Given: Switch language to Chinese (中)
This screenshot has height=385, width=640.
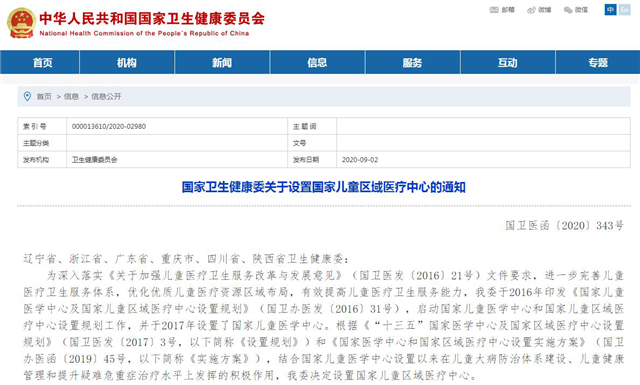Looking at the screenshot, I should (610, 9).
